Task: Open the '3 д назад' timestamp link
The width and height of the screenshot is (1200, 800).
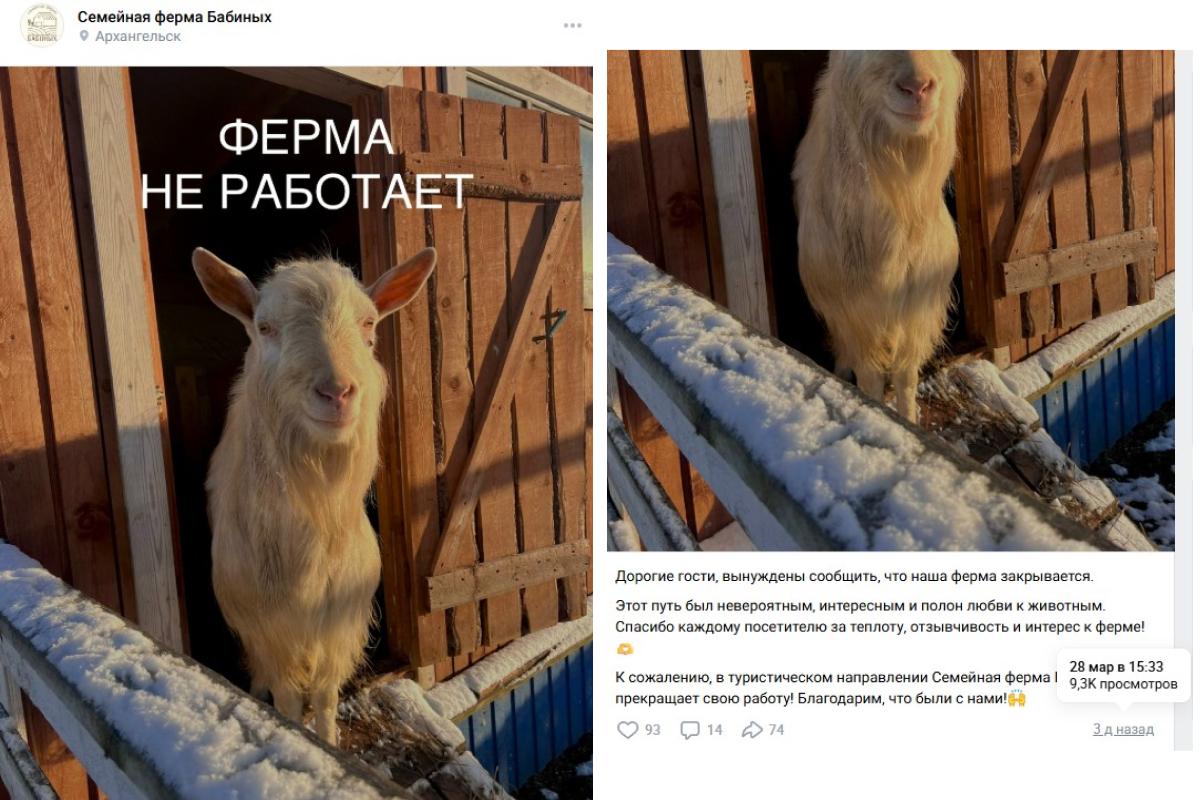Action: (x=1123, y=730)
